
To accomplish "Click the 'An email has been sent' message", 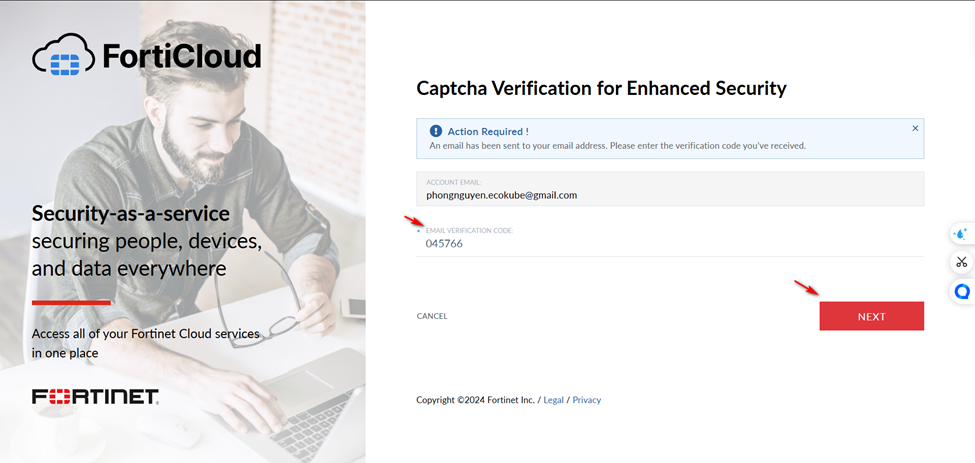I will coord(617,146).
